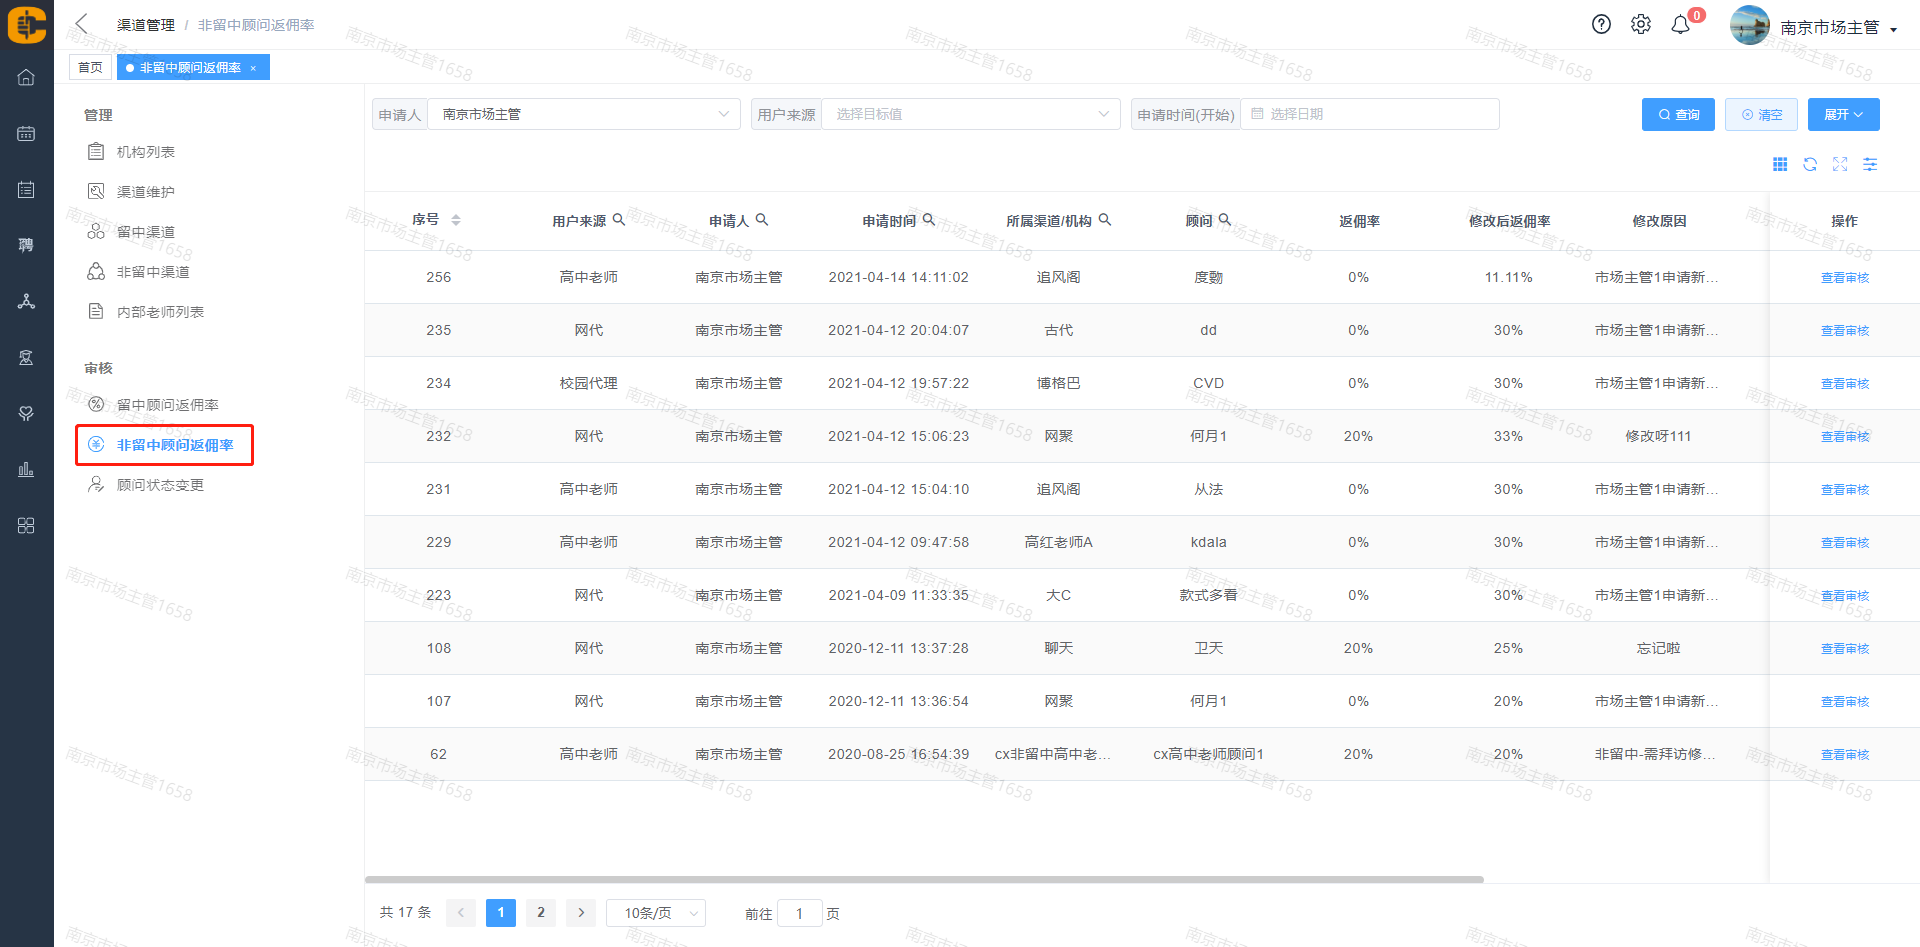
Task: Open the notification bell
Action: tap(1681, 25)
